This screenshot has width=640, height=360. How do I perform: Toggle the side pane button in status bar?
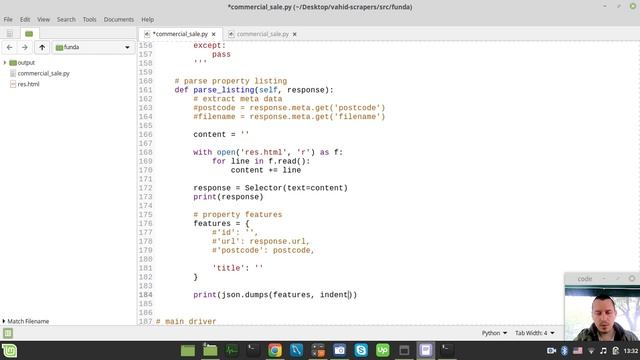click(x=8, y=333)
